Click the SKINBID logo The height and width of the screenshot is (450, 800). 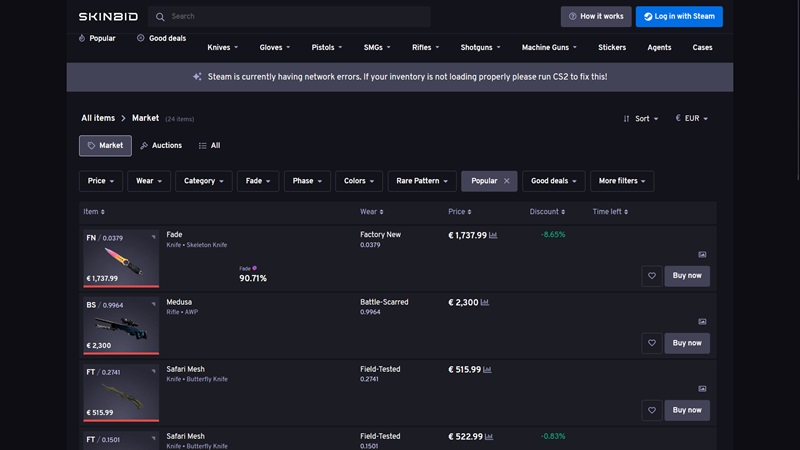(x=108, y=17)
